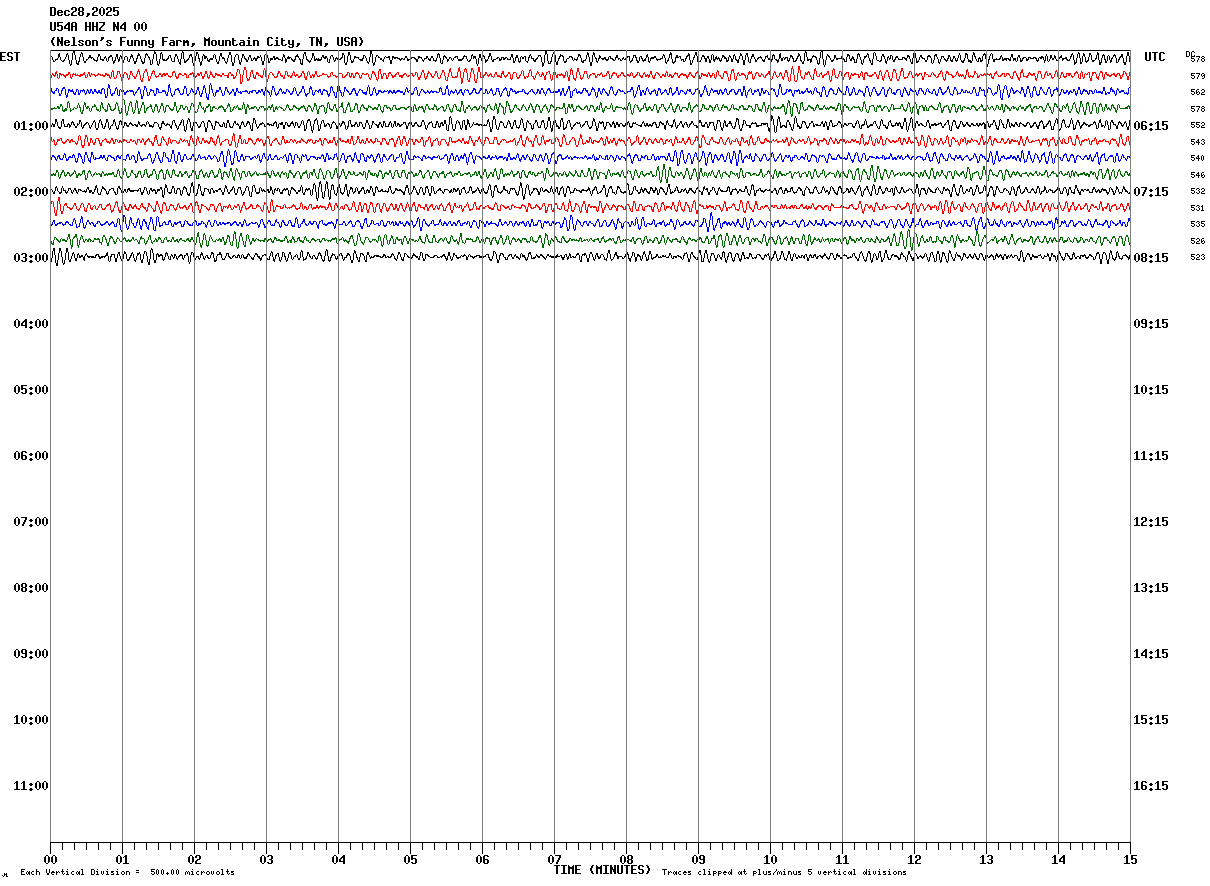1210x886 pixels.
Task: Click the DC offset value 552
Action: click(x=1198, y=125)
